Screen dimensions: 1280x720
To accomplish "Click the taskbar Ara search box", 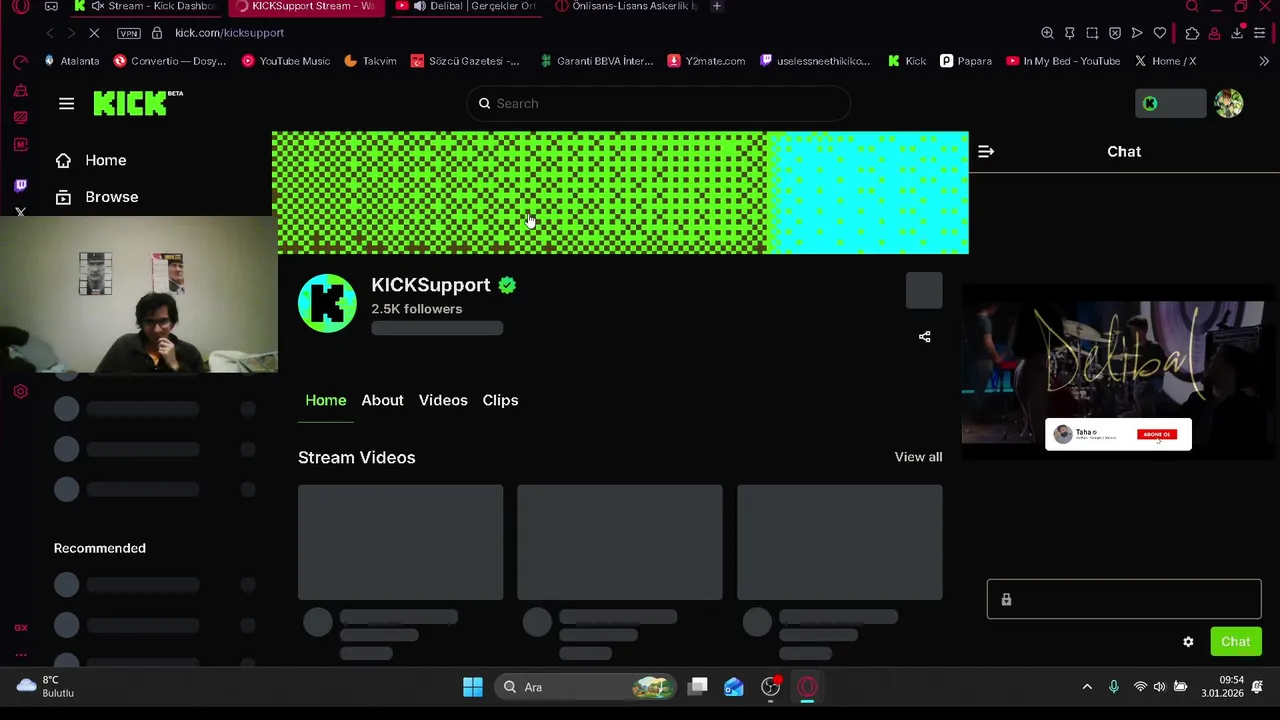I will pos(586,687).
